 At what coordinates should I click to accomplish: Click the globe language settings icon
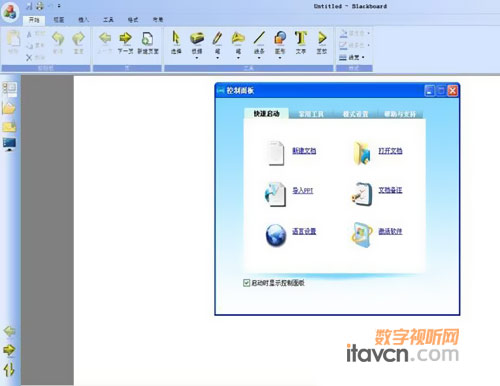click(276, 235)
